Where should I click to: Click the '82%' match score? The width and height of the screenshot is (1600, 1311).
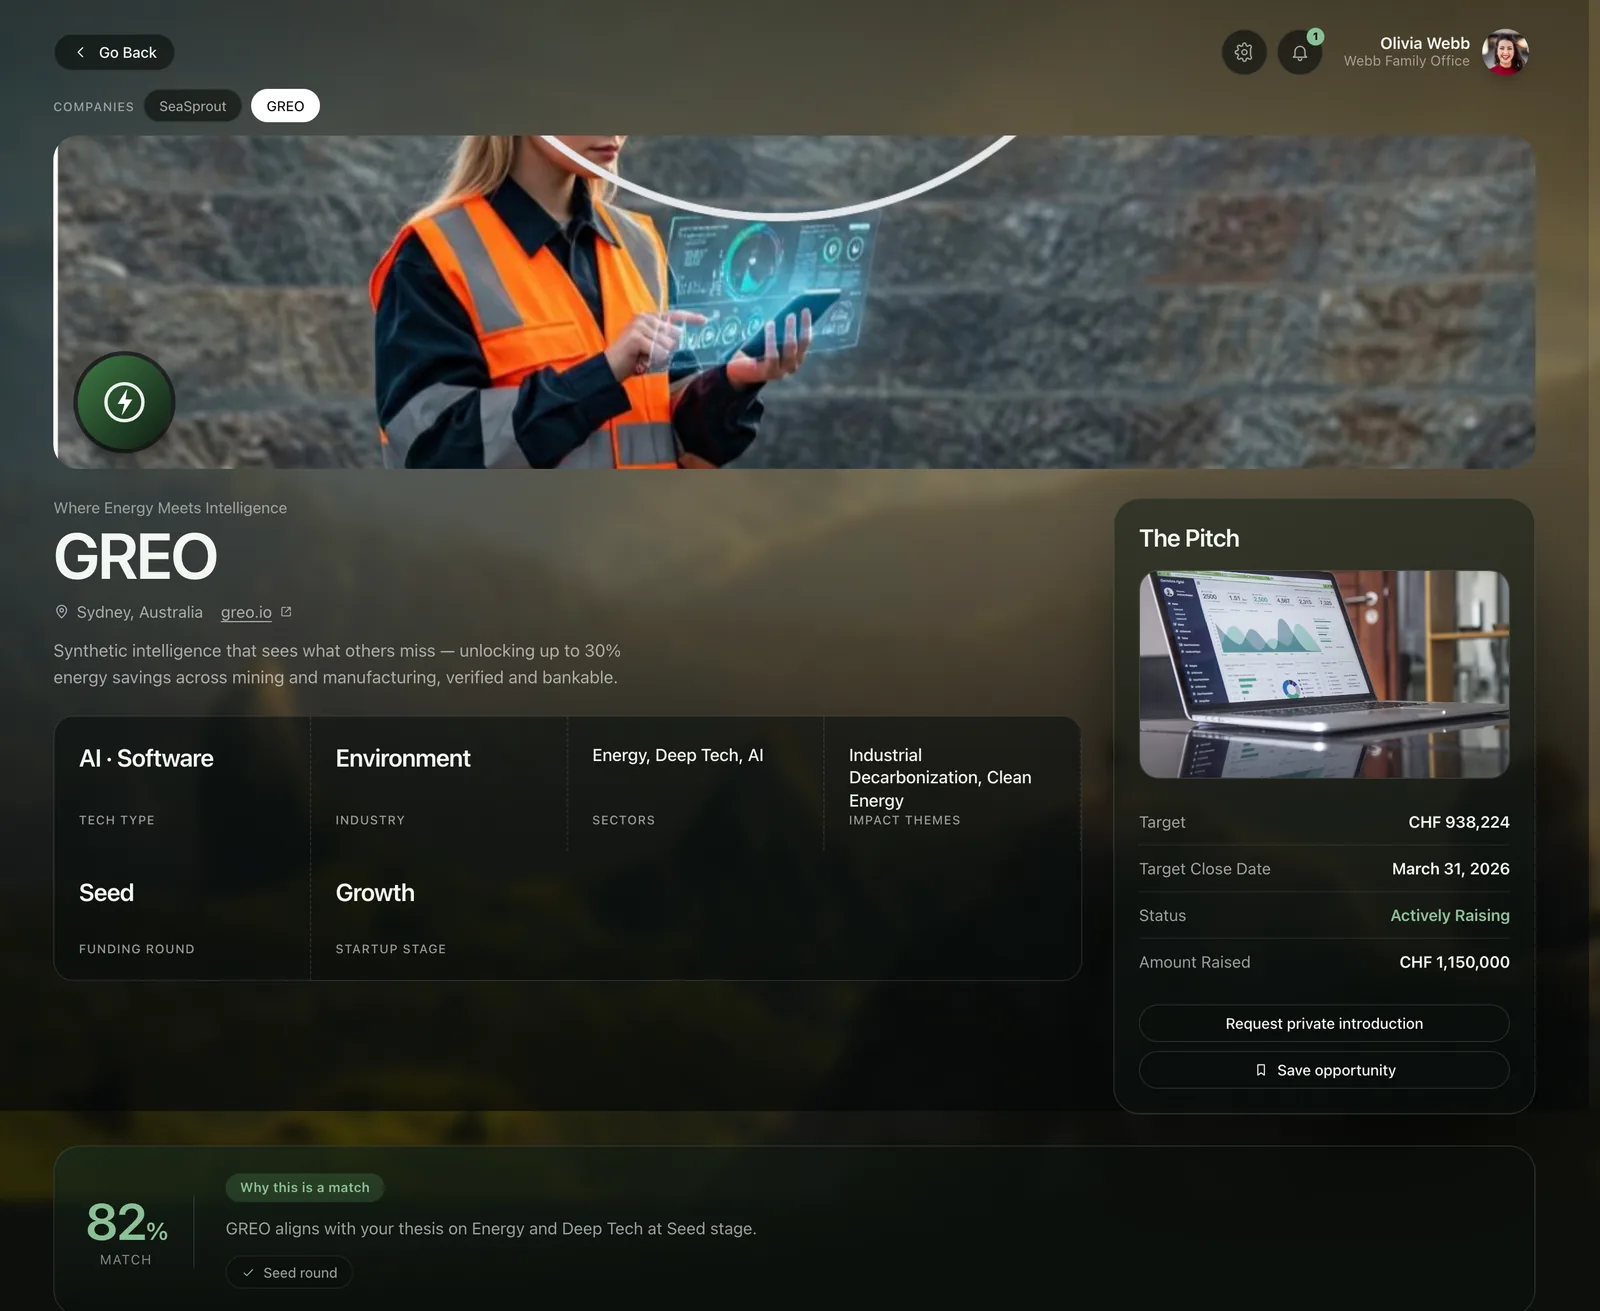(x=127, y=1222)
